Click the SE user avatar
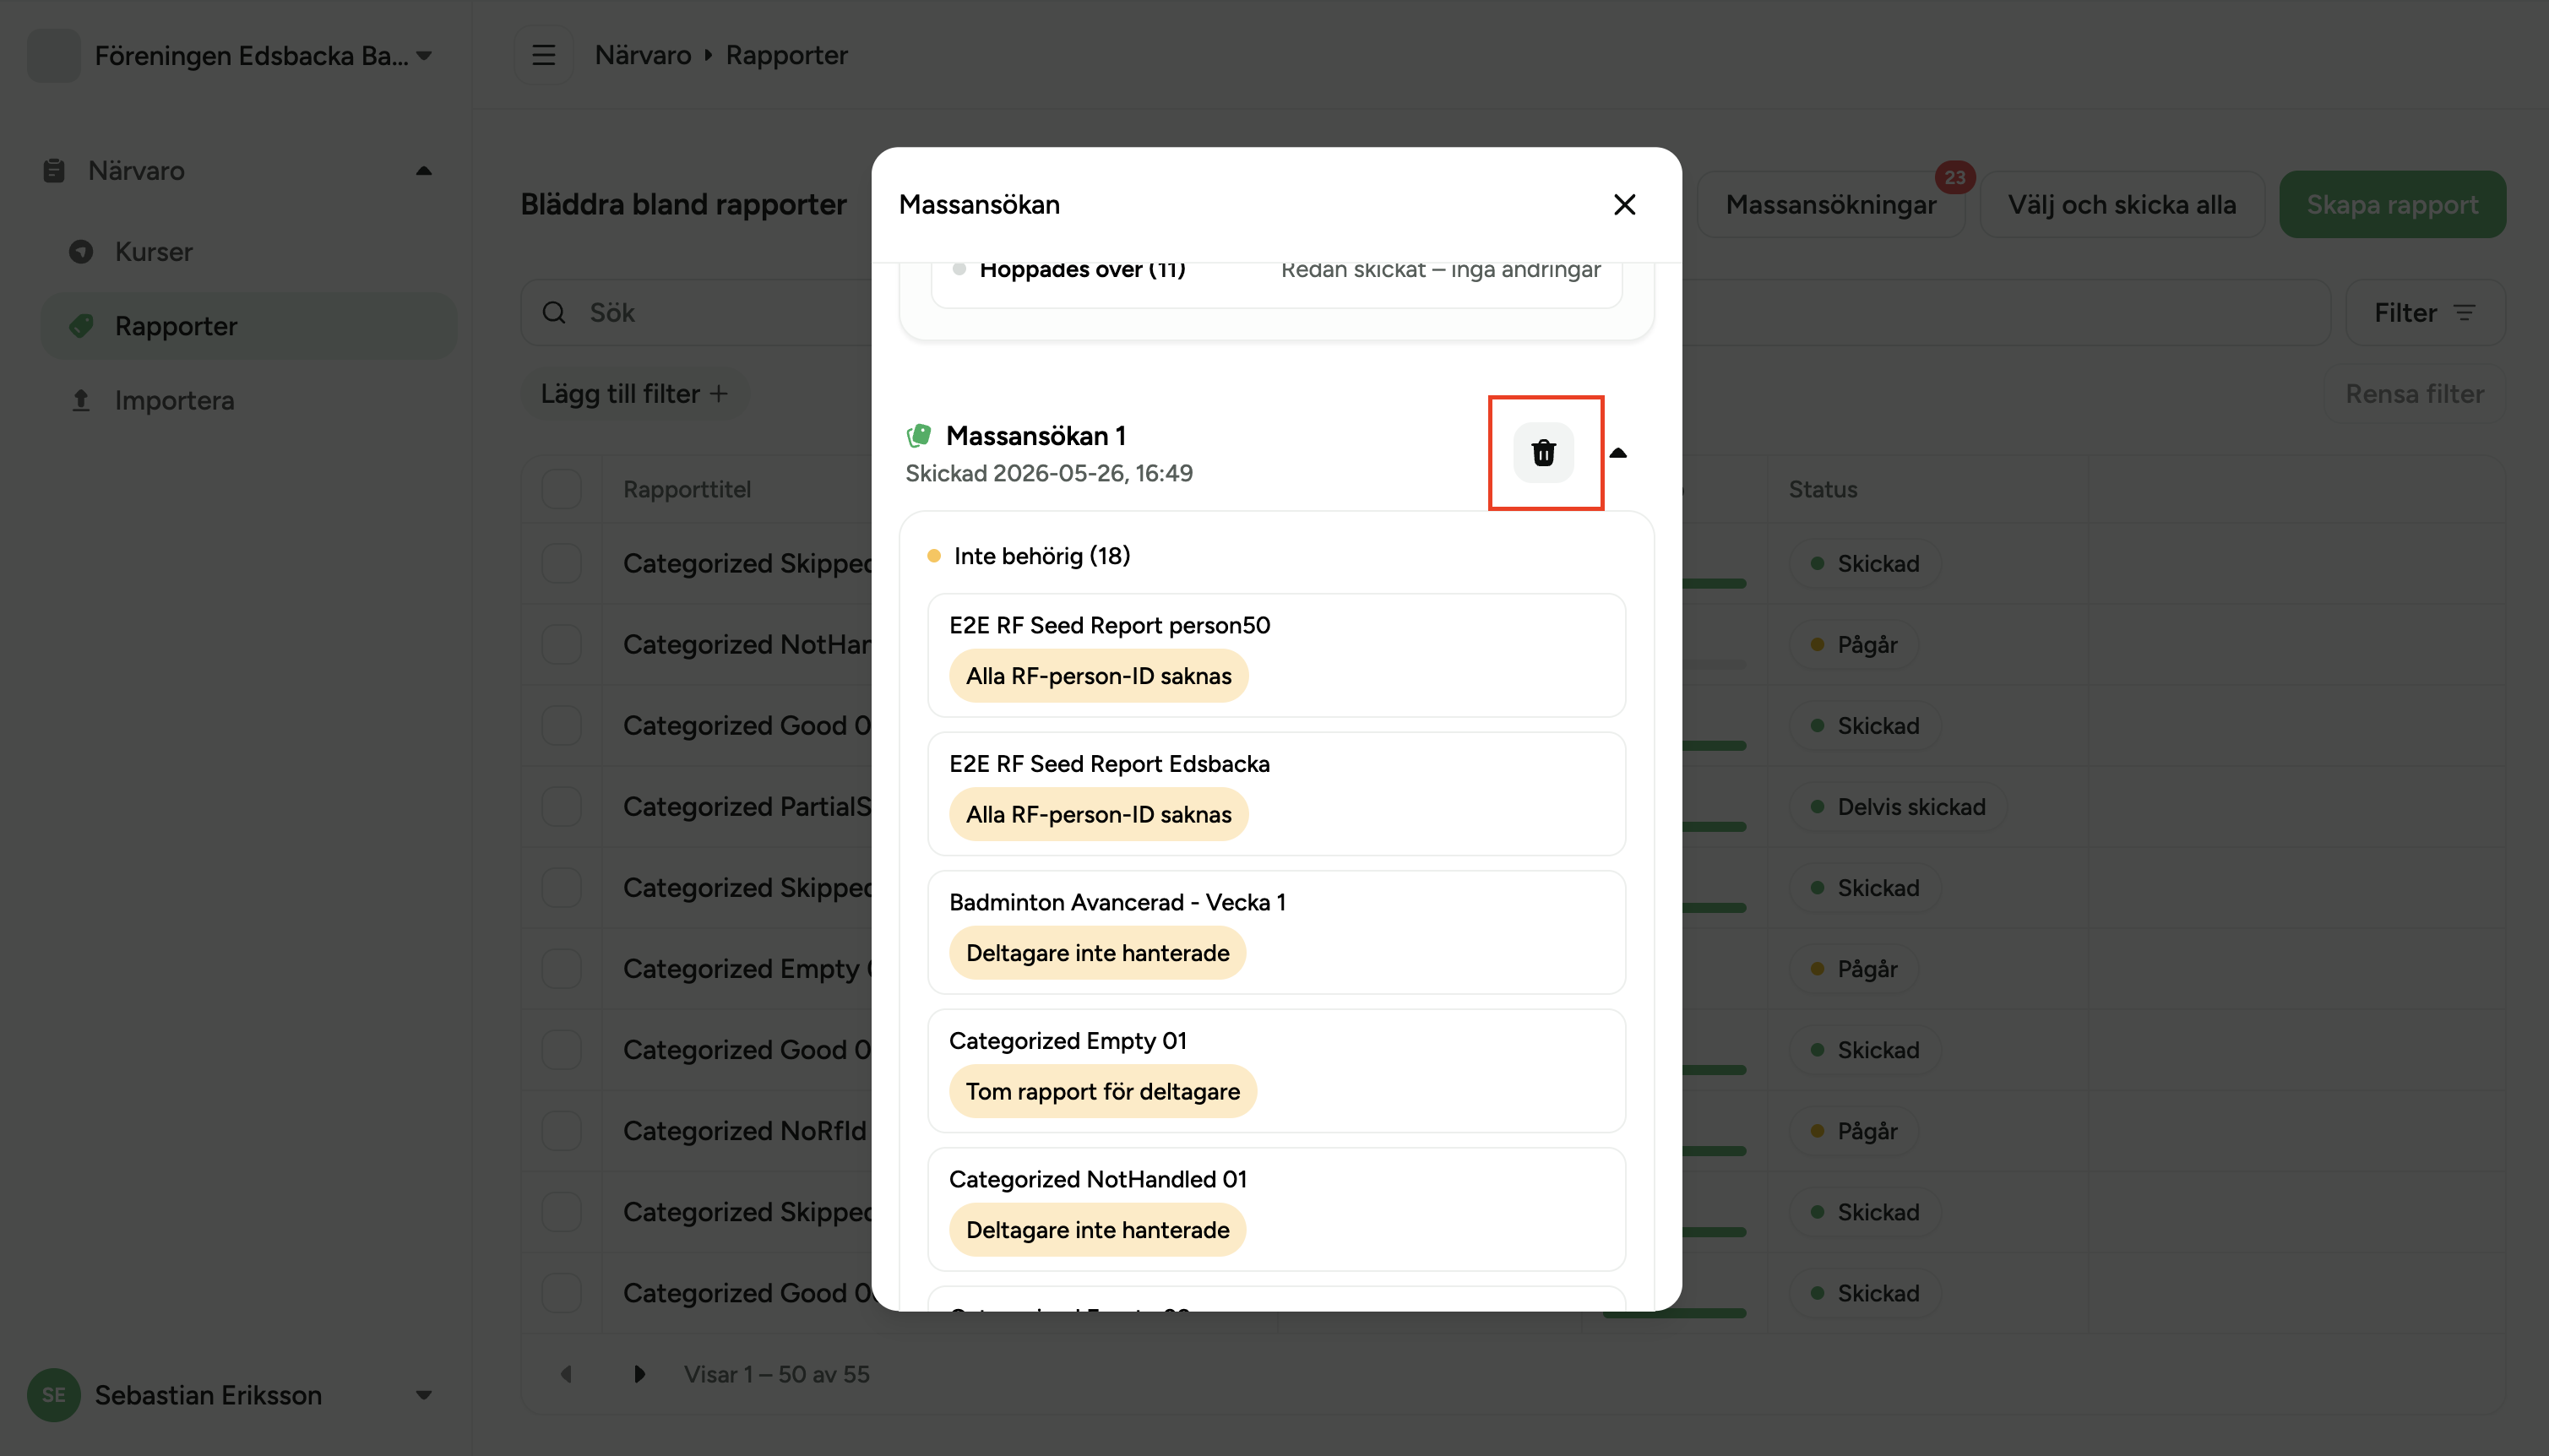 click(54, 1395)
